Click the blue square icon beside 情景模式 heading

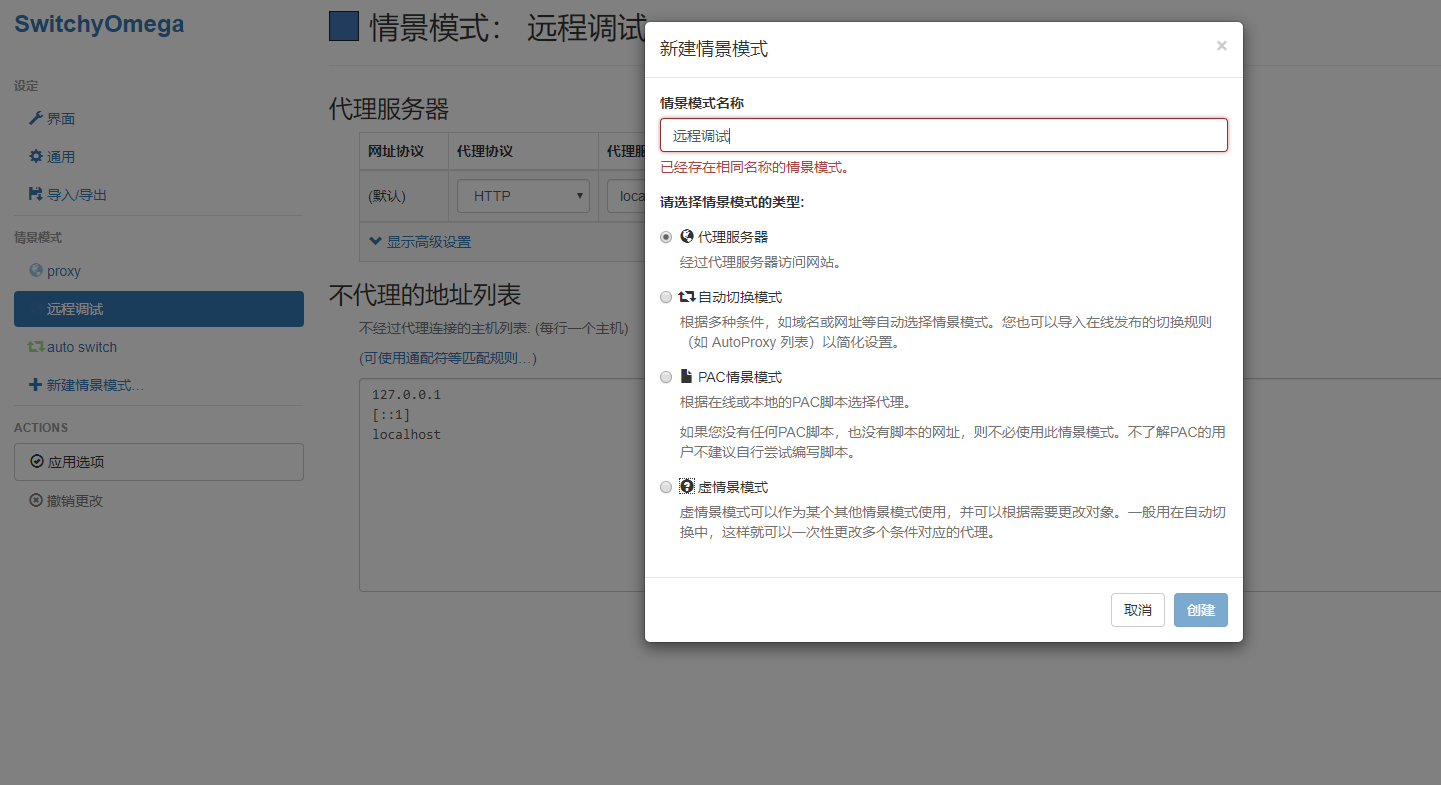tap(344, 26)
